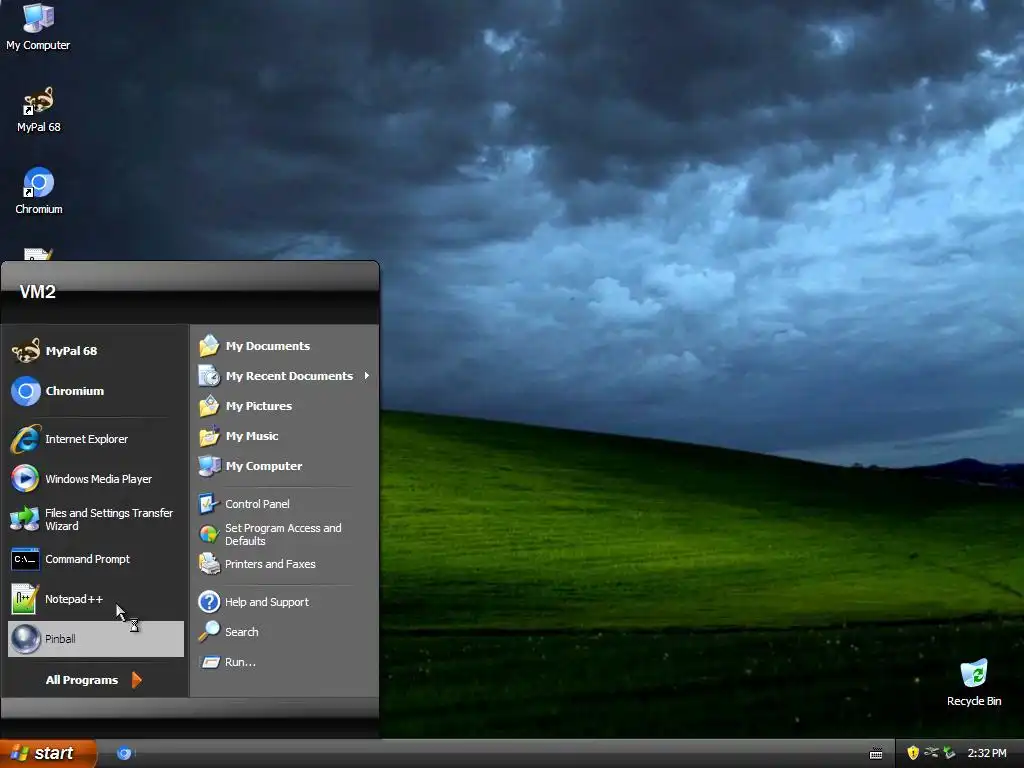
Task: Click Safely Remove Hardware tray icon
Action: click(949, 753)
